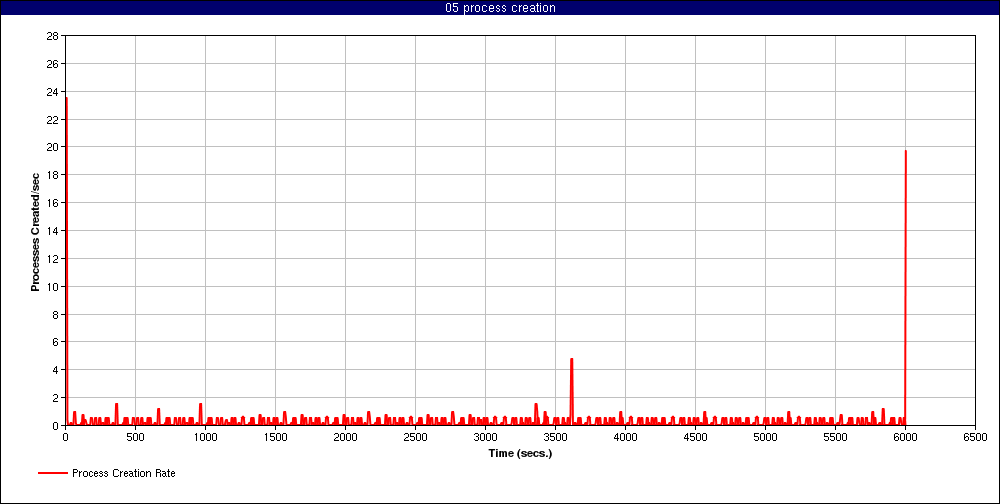
Task: Click the tall spike near 6000 seconds
Action: [906, 287]
